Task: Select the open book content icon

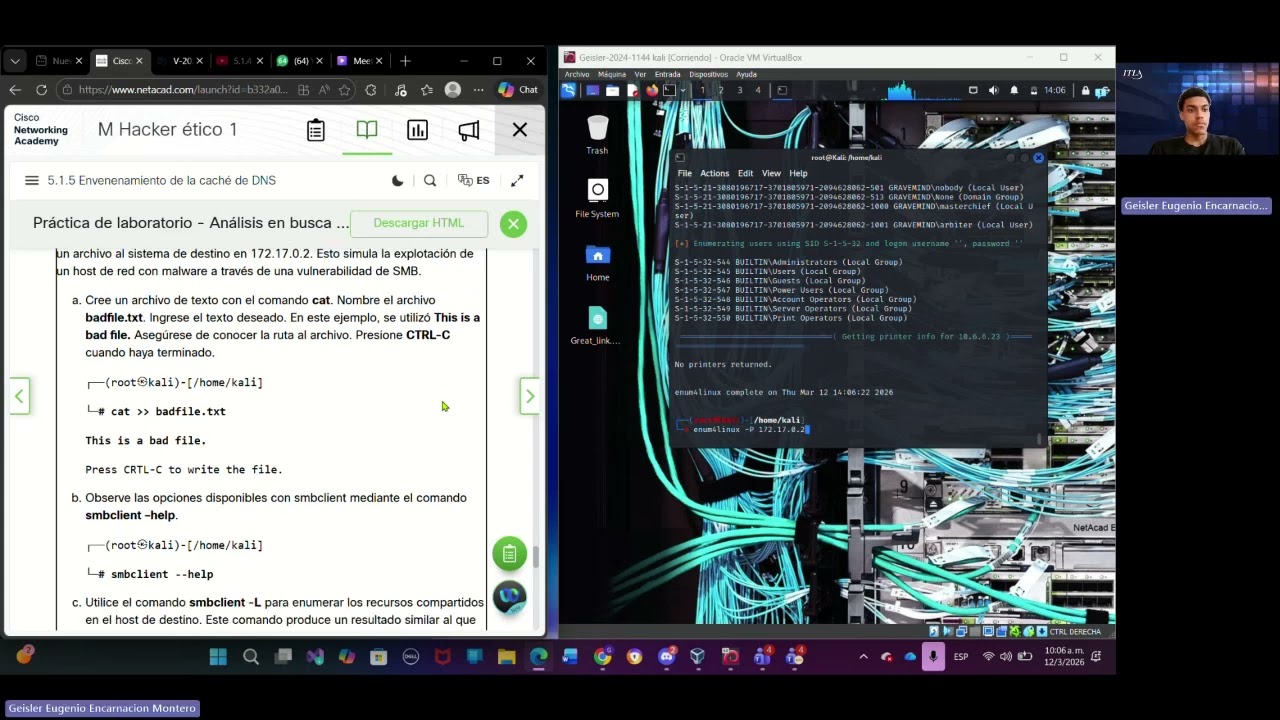Action: pyautogui.click(x=367, y=130)
